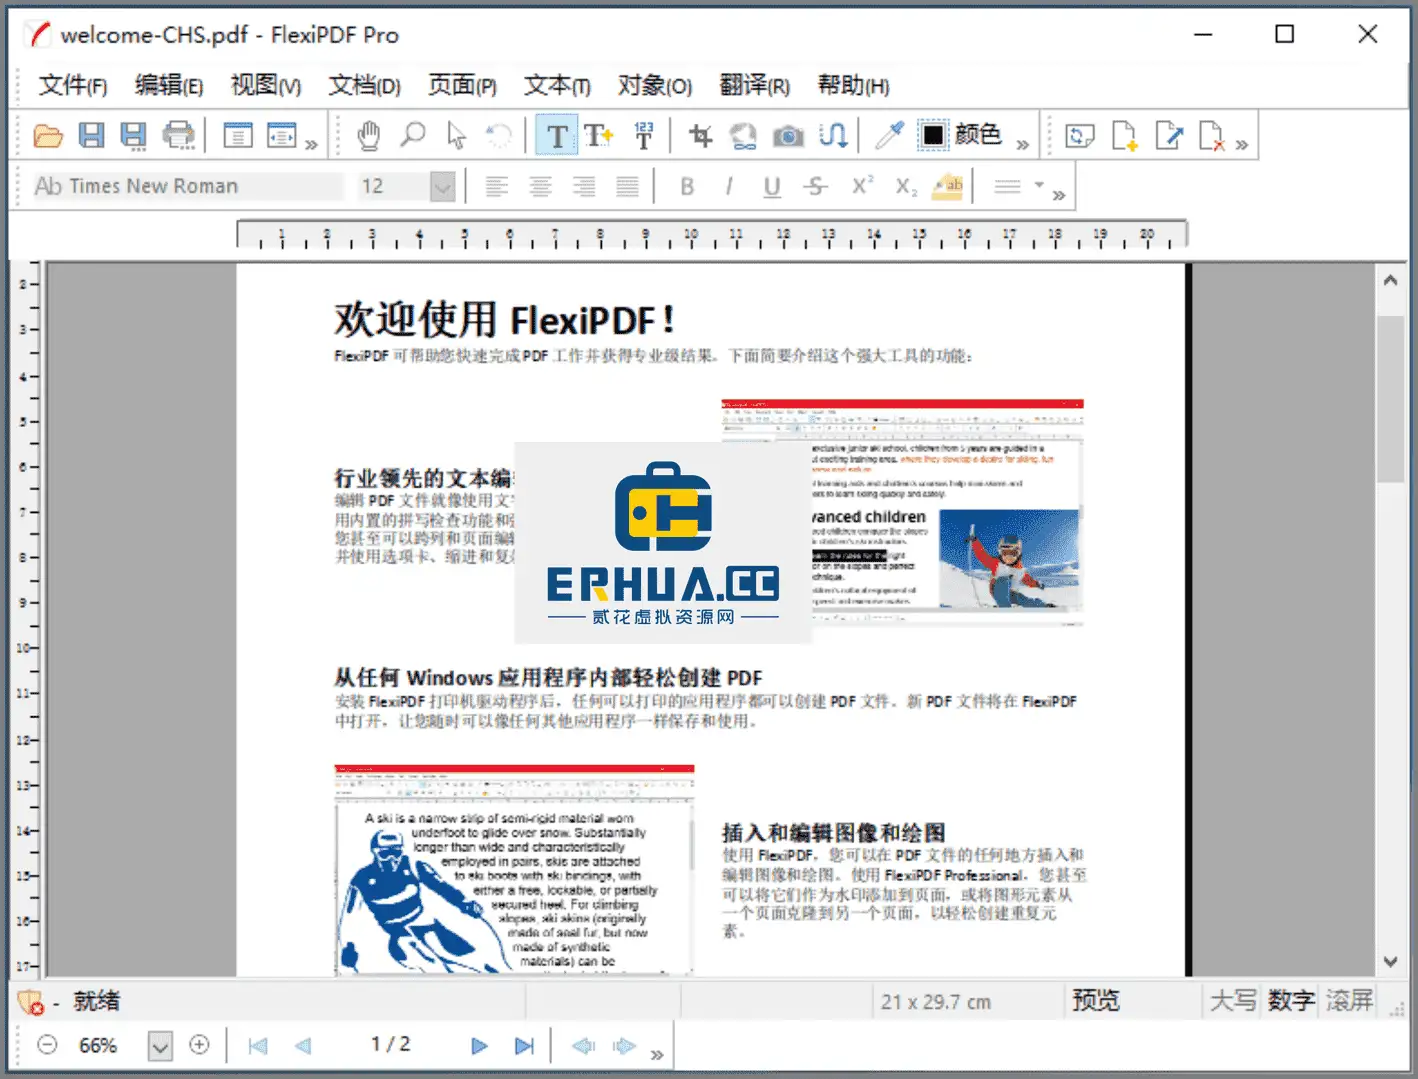Select the Hand pan tool

tap(368, 134)
